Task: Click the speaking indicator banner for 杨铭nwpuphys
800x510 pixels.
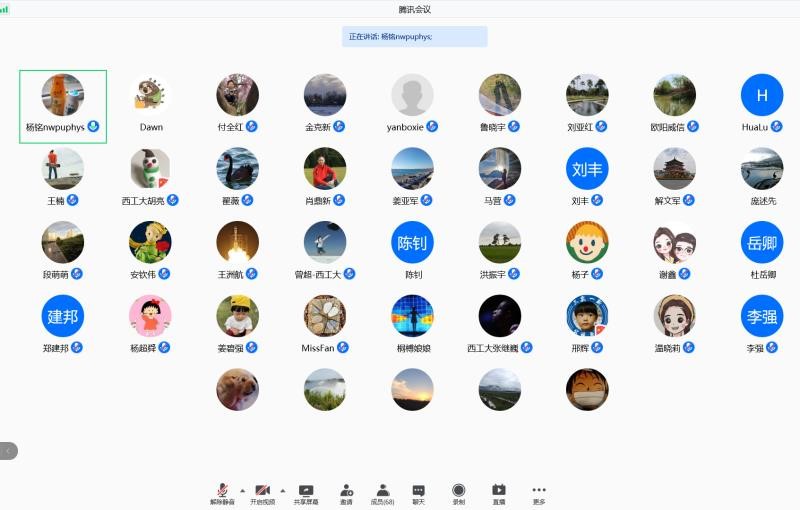Action: tap(414, 36)
